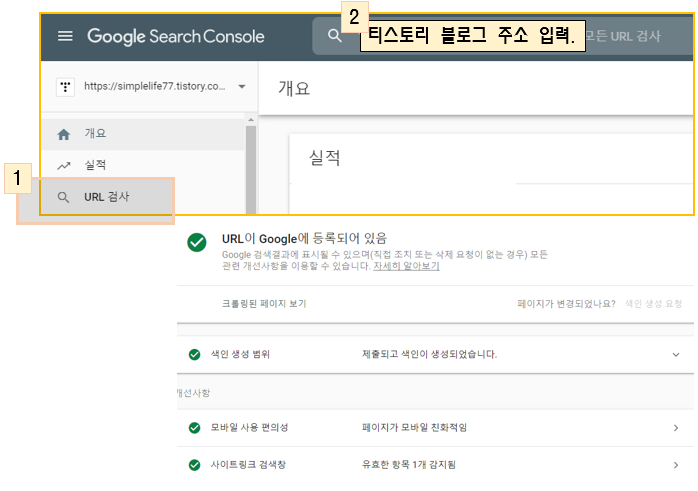698x491 pixels.
Task: Open the URL 검사 sidebar item
Action: click(x=107, y=197)
